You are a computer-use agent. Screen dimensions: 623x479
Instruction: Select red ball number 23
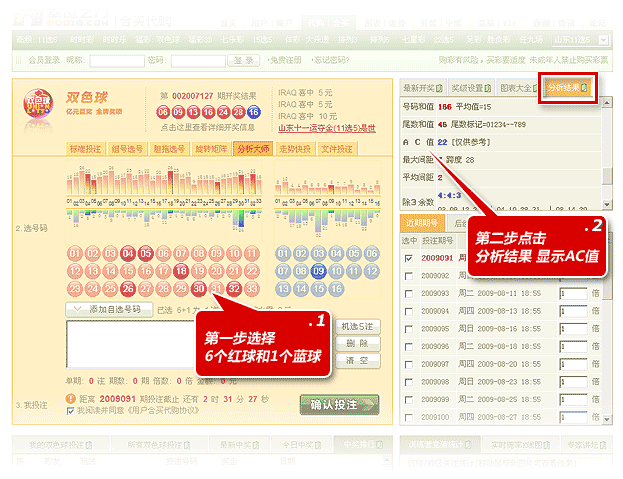click(75, 289)
